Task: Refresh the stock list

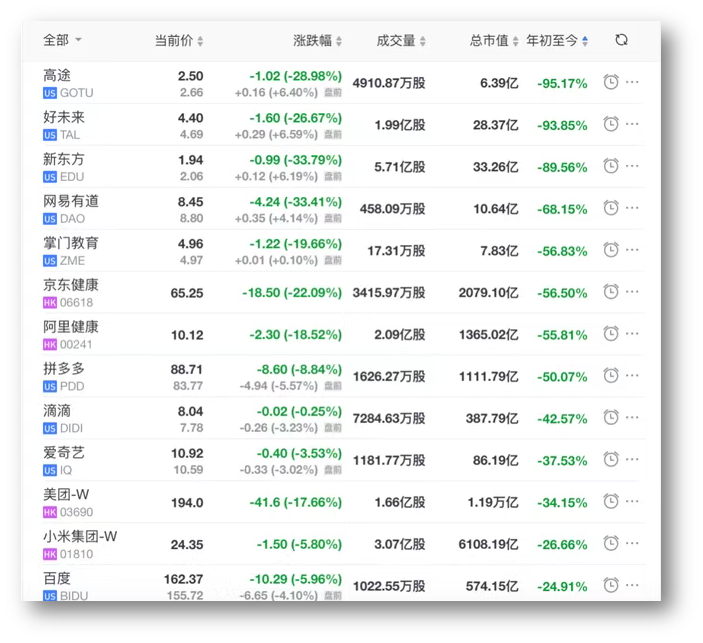Action: pos(621,40)
